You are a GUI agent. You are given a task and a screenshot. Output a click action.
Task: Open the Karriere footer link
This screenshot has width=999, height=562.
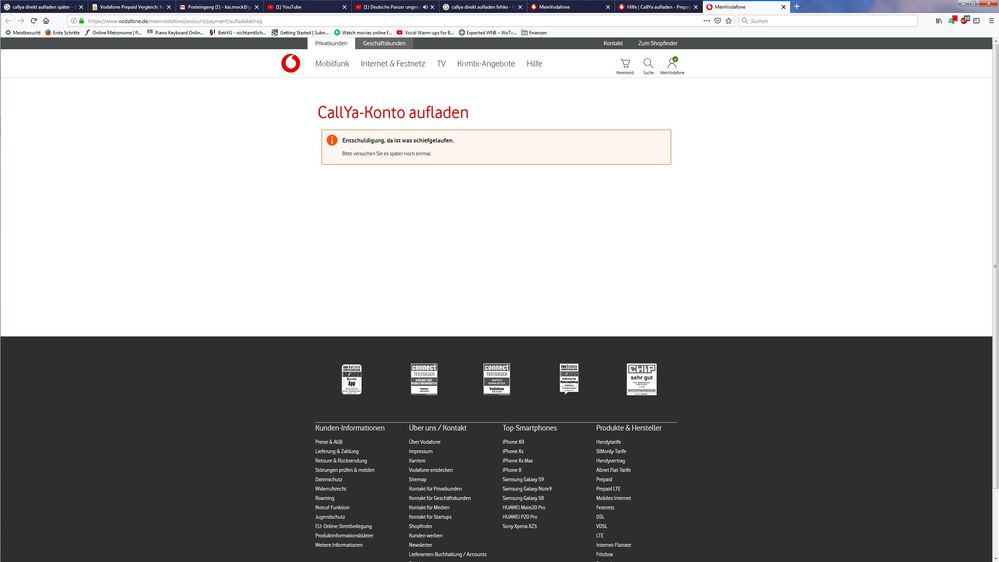pos(417,461)
